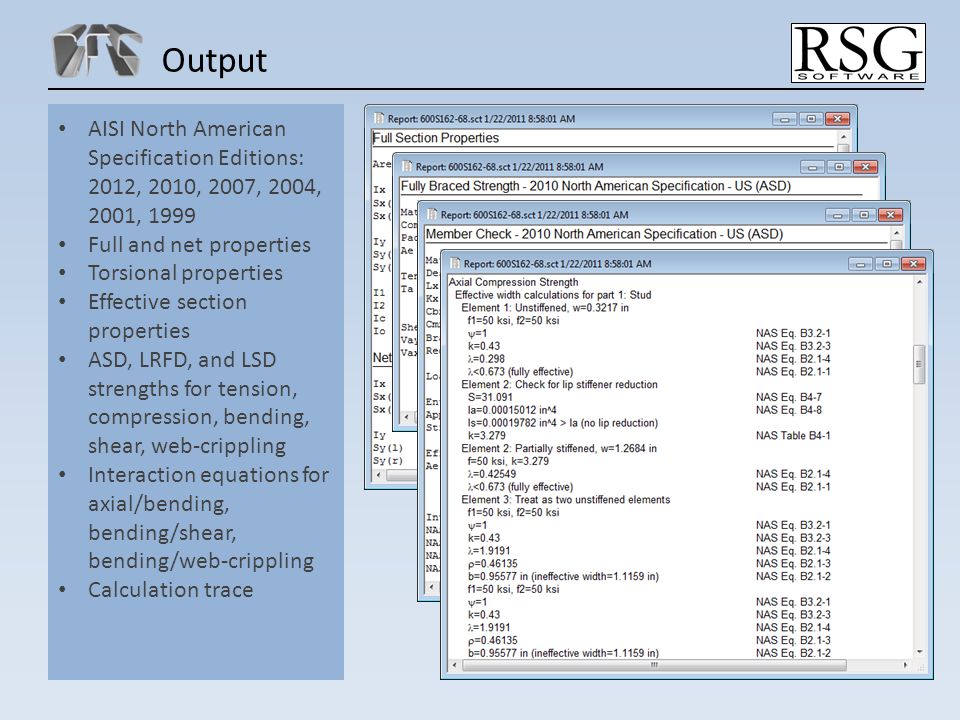
Task: Click the scroll-left arrow of the front report window
Action: (x=454, y=665)
